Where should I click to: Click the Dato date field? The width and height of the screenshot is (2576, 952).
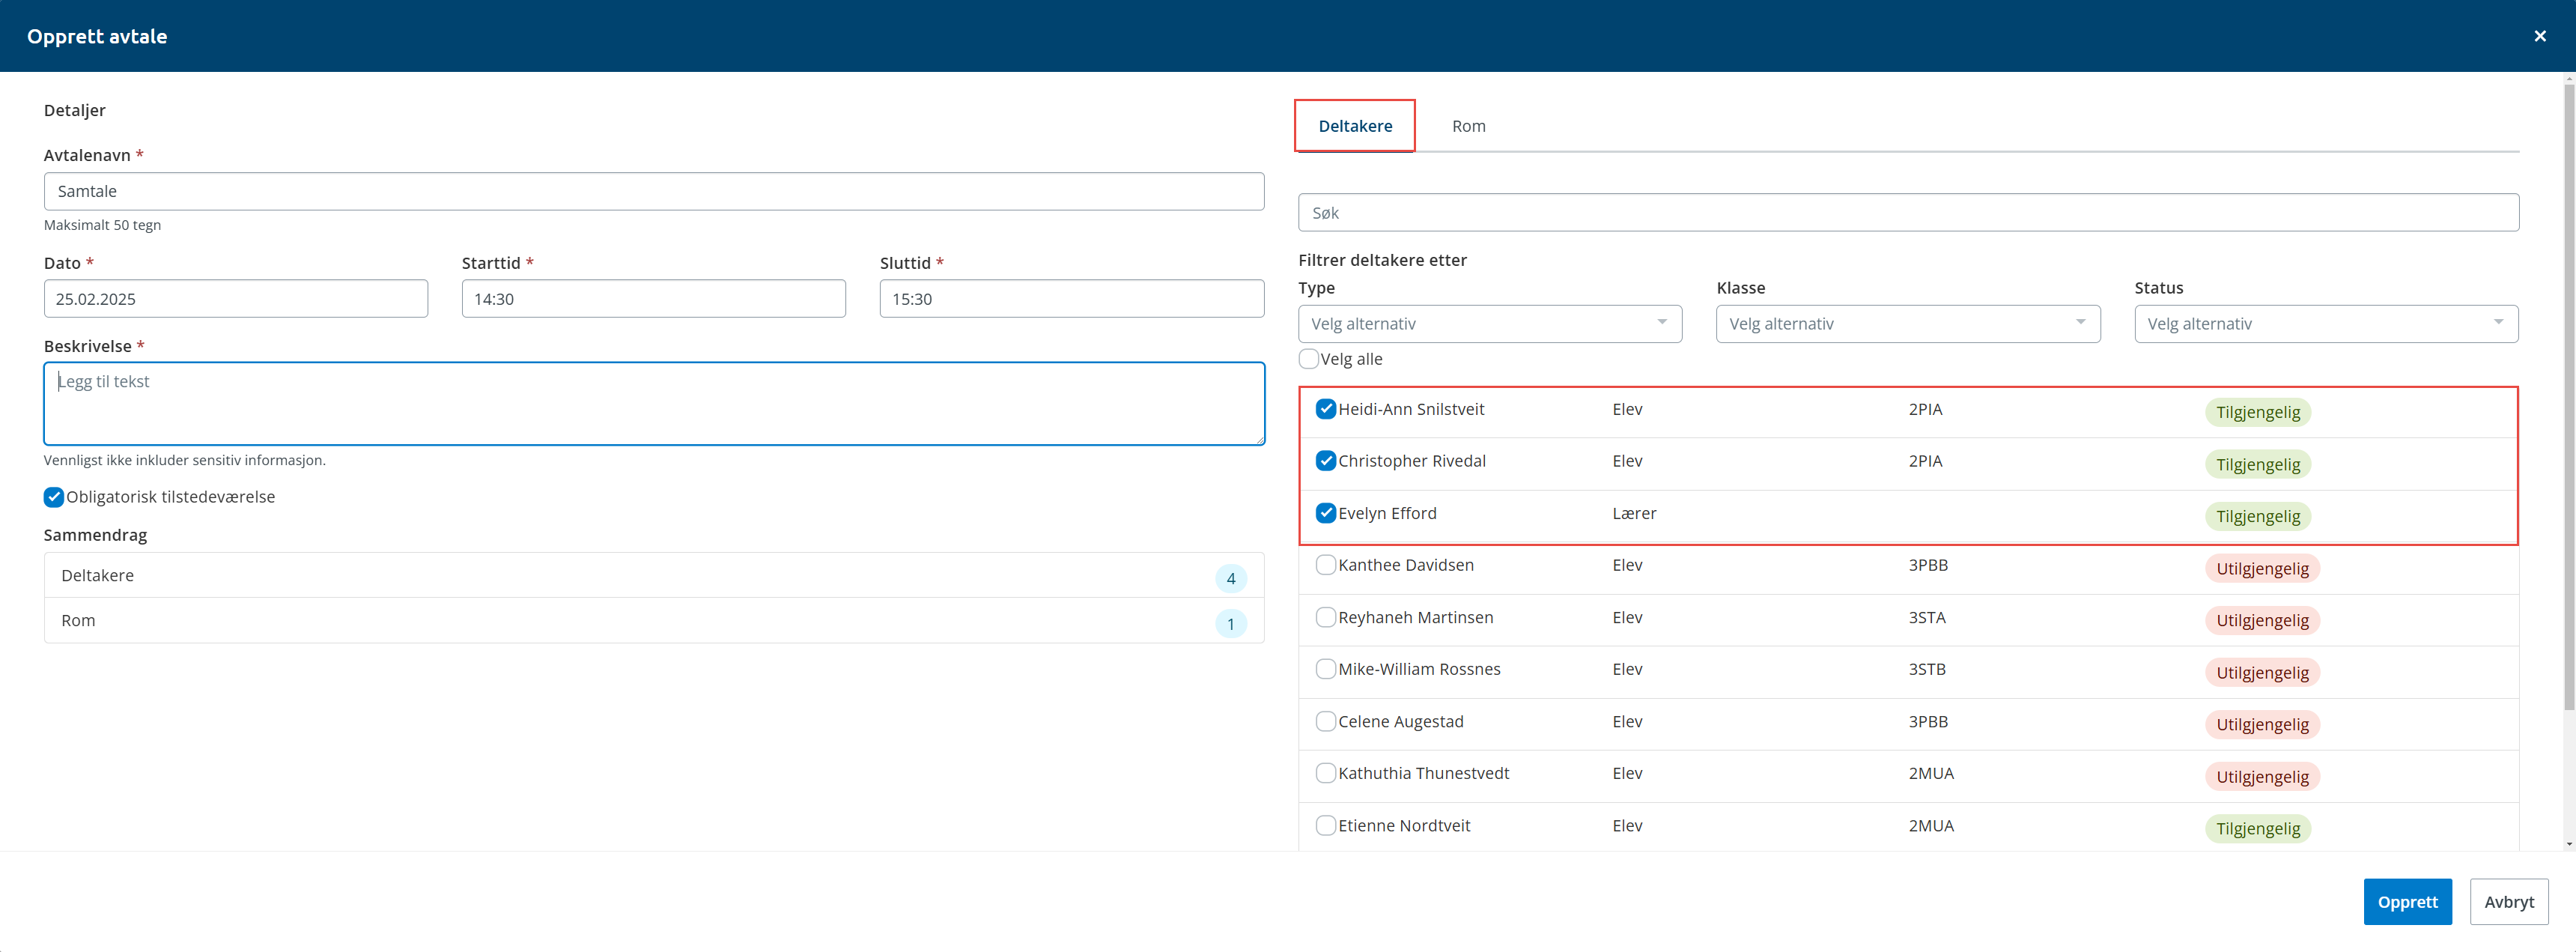(235, 299)
